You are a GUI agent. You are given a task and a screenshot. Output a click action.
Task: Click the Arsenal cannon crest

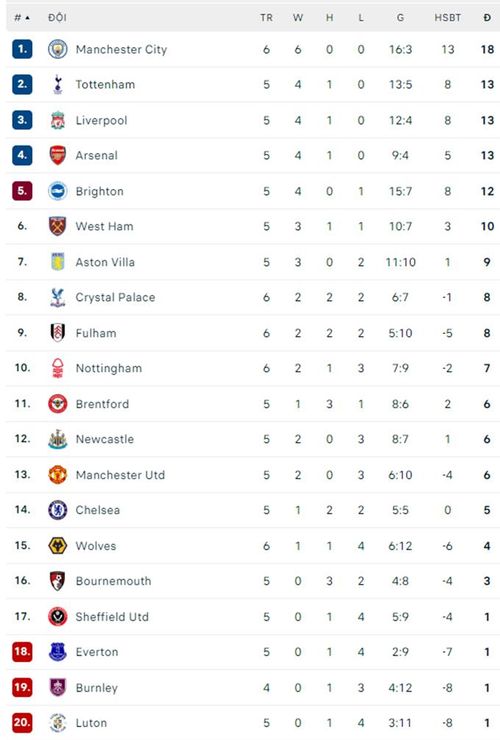(x=58, y=155)
